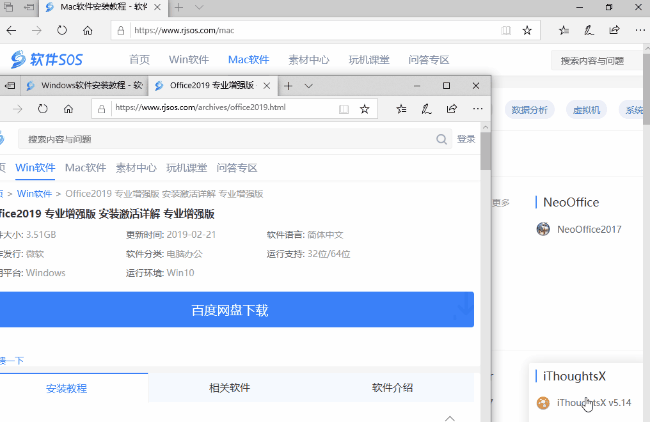Refresh the Office2019 page in front window
Viewport: 650px width, 422px height.
43,109
